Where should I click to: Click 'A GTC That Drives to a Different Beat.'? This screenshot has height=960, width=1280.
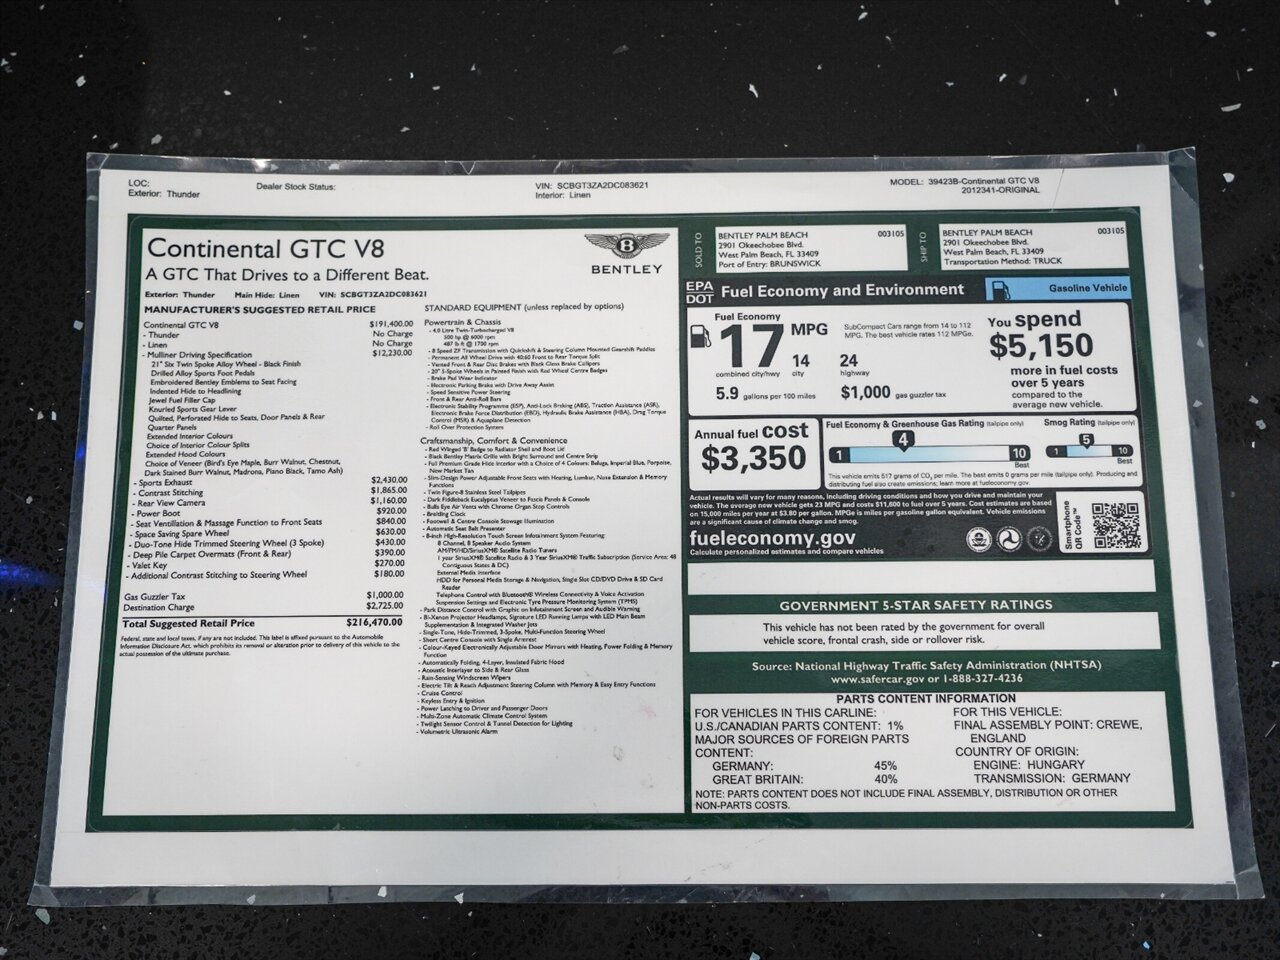pos(288,274)
